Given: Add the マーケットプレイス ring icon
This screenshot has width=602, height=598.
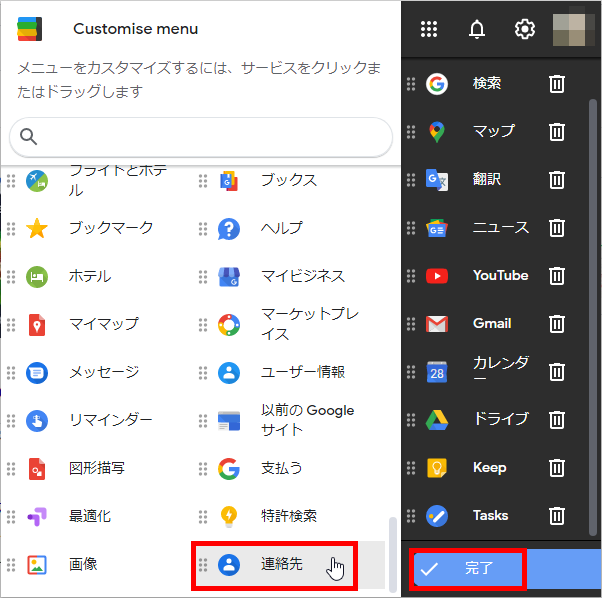Looking at the screenshot, I should [x=229, y=325].
